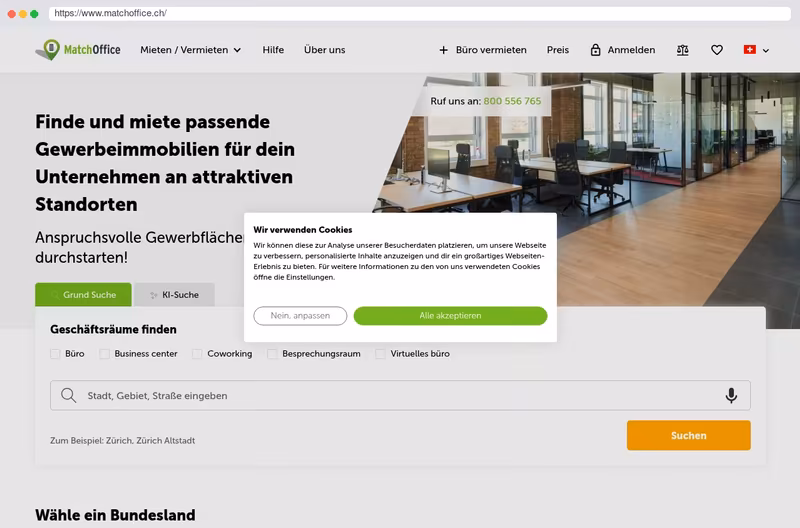Click Anmelden to sign in

[631, 50]
